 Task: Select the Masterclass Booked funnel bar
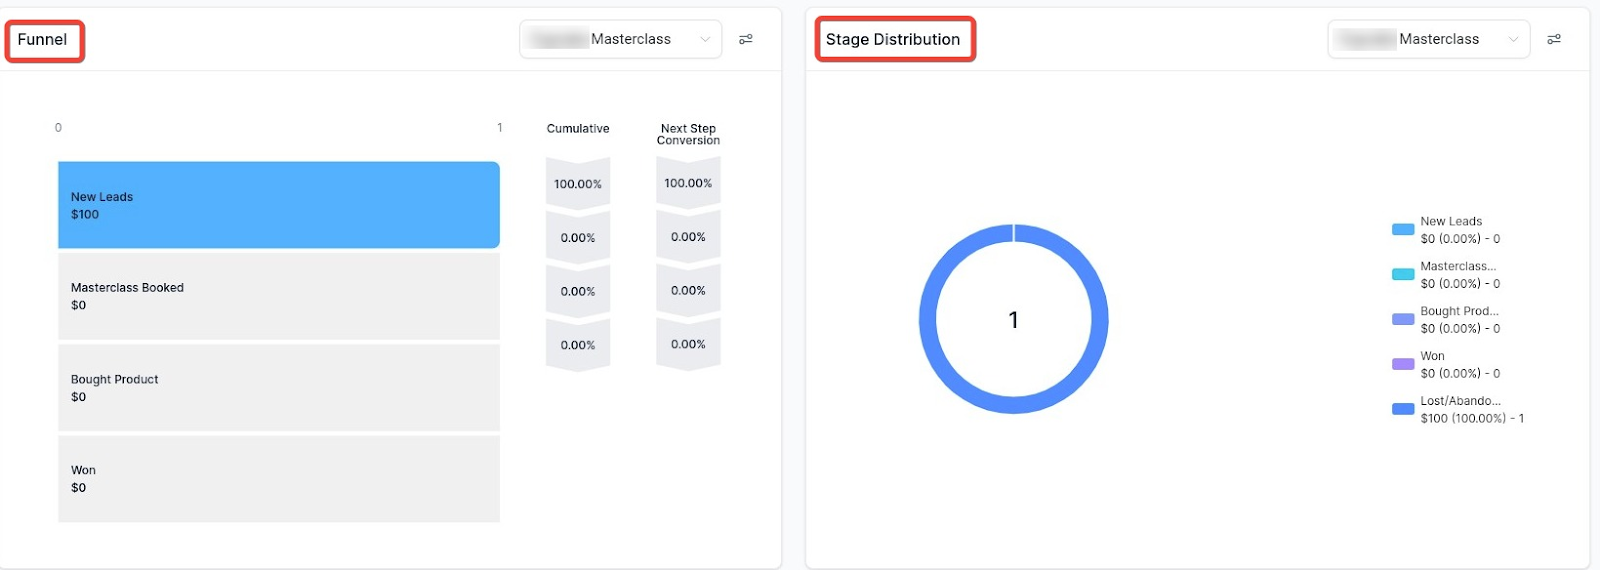(278, 296)
